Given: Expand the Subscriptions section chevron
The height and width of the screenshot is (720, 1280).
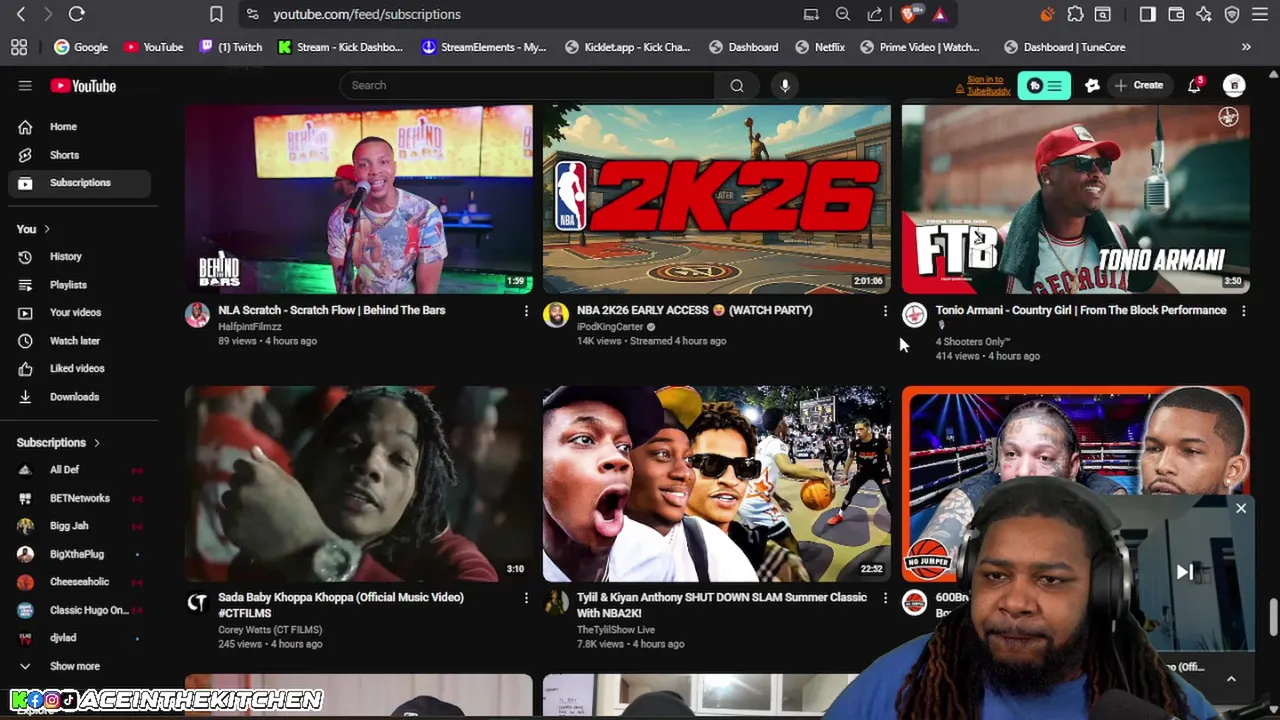Looking at the screenshot, I should pyautogui.click(x=97, y=442).
